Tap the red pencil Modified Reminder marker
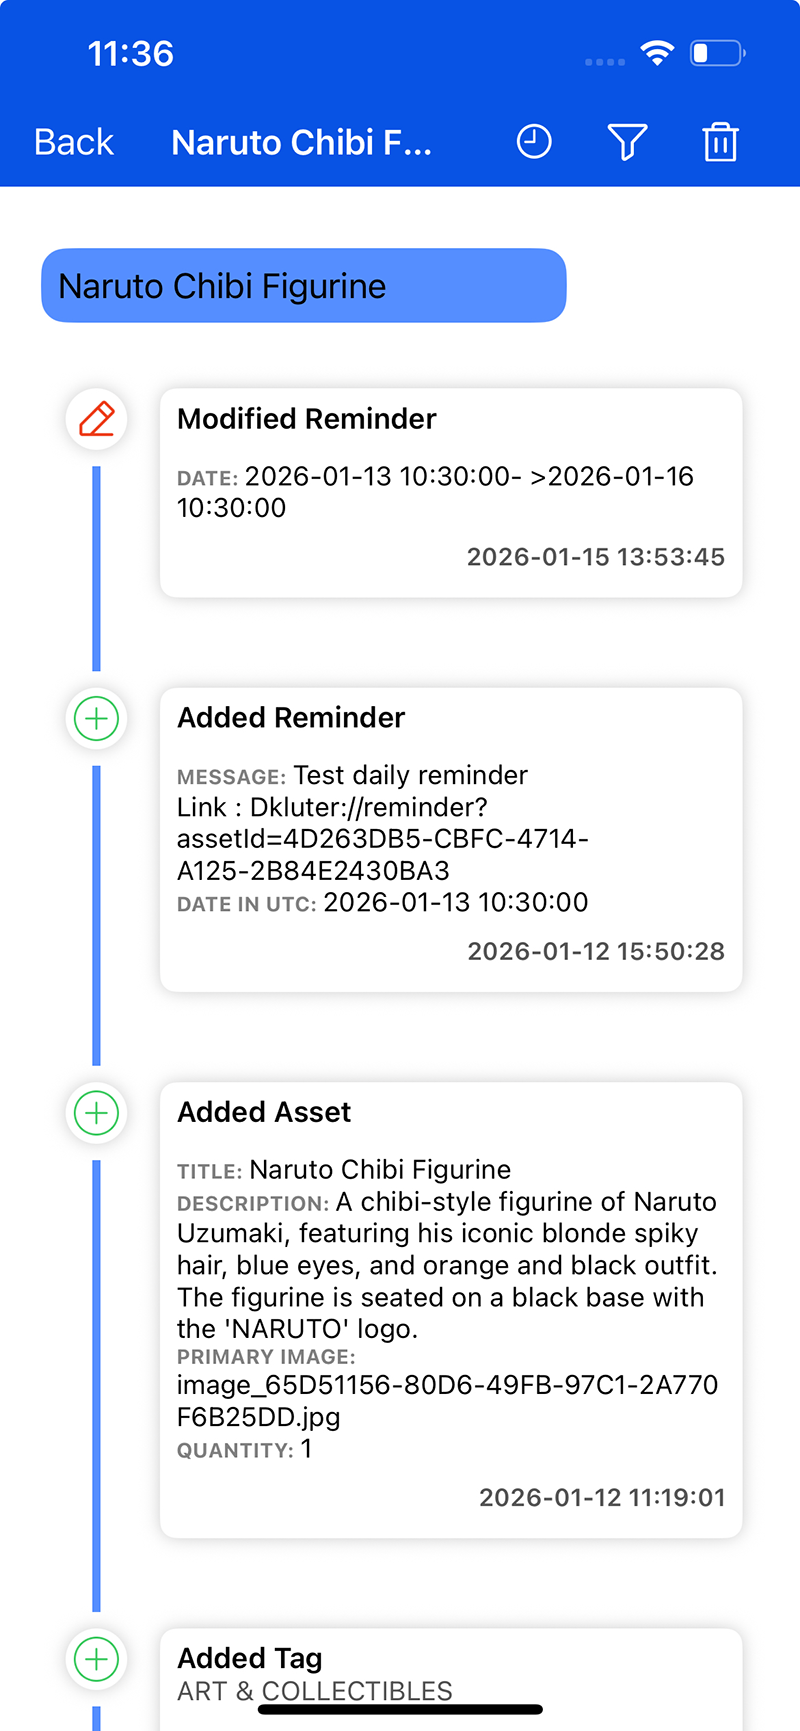 coord(97,419)
